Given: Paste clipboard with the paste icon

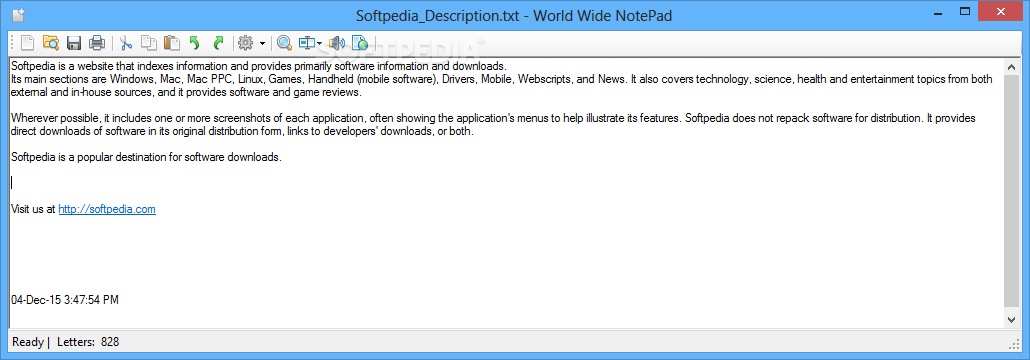Looking at the screenshot, I should tap(171, 43).
